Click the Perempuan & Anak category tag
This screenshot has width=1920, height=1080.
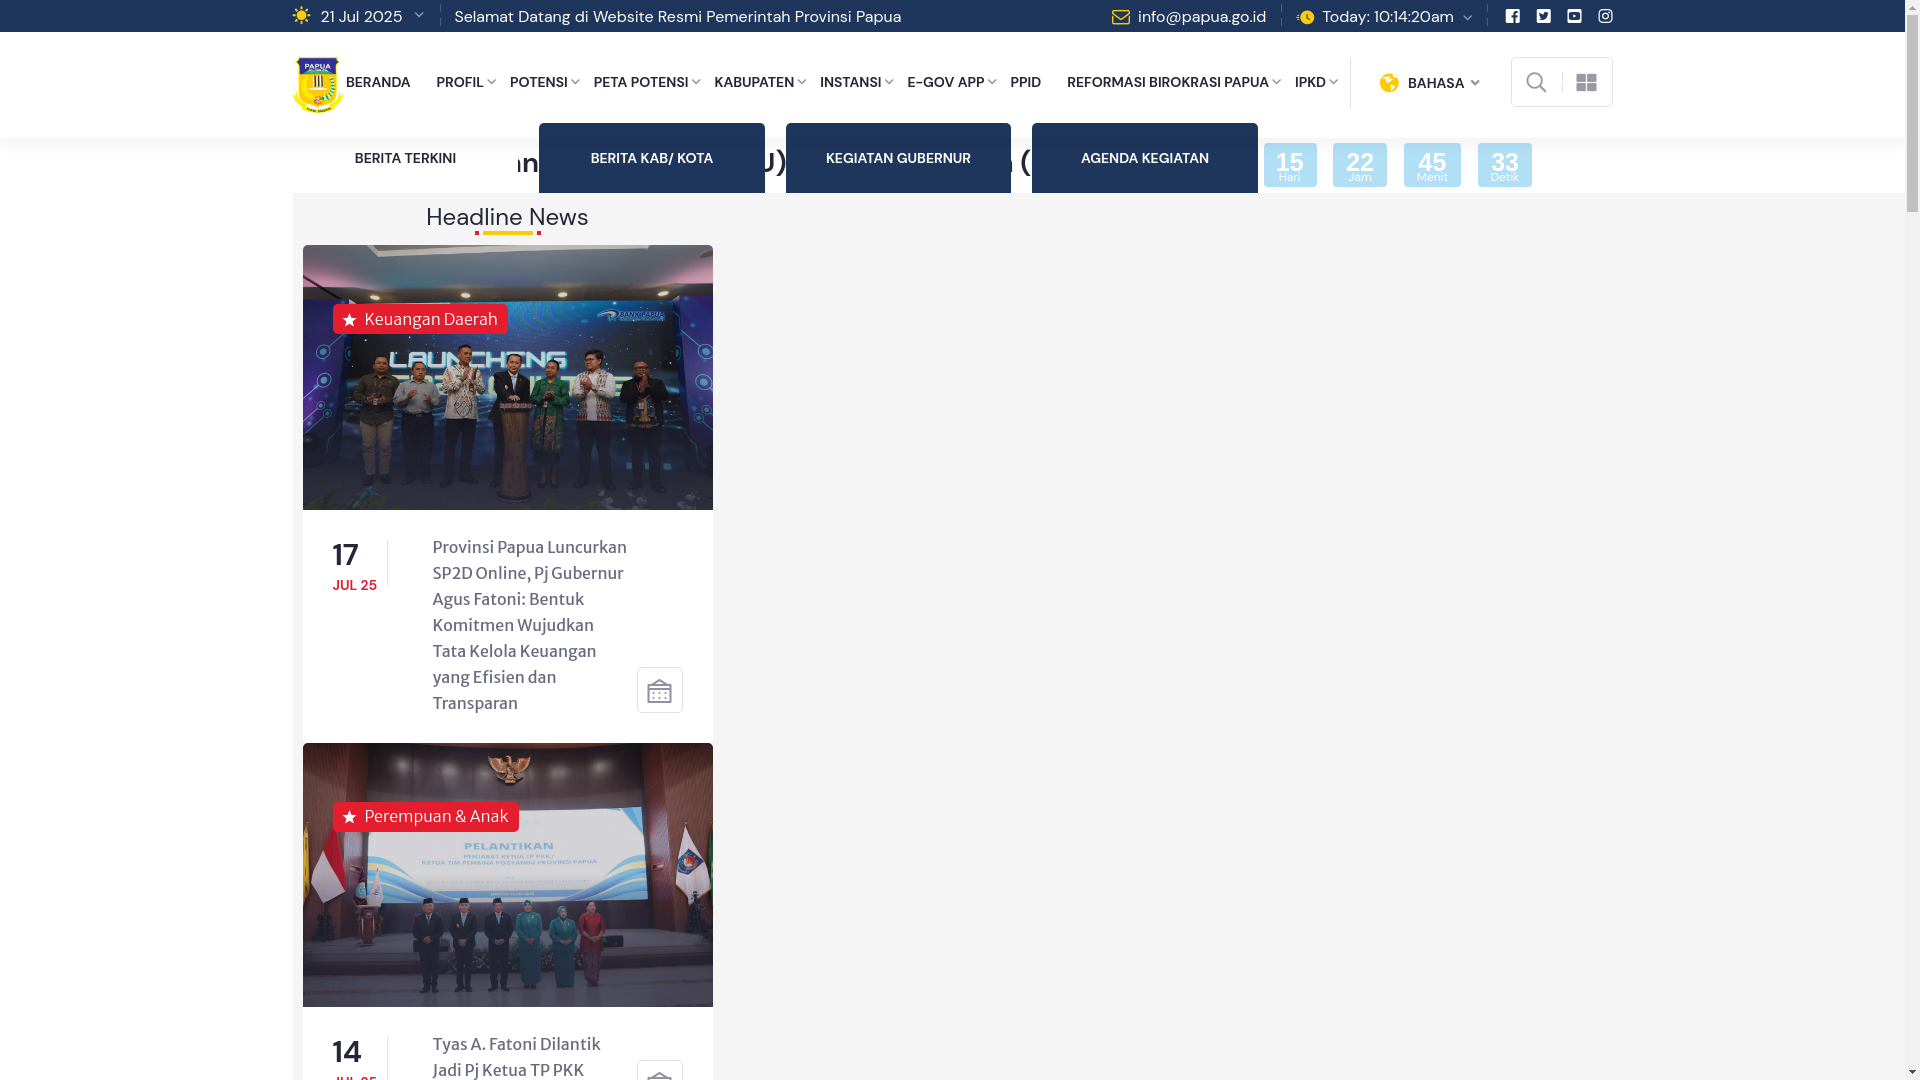tap(426, 817)
